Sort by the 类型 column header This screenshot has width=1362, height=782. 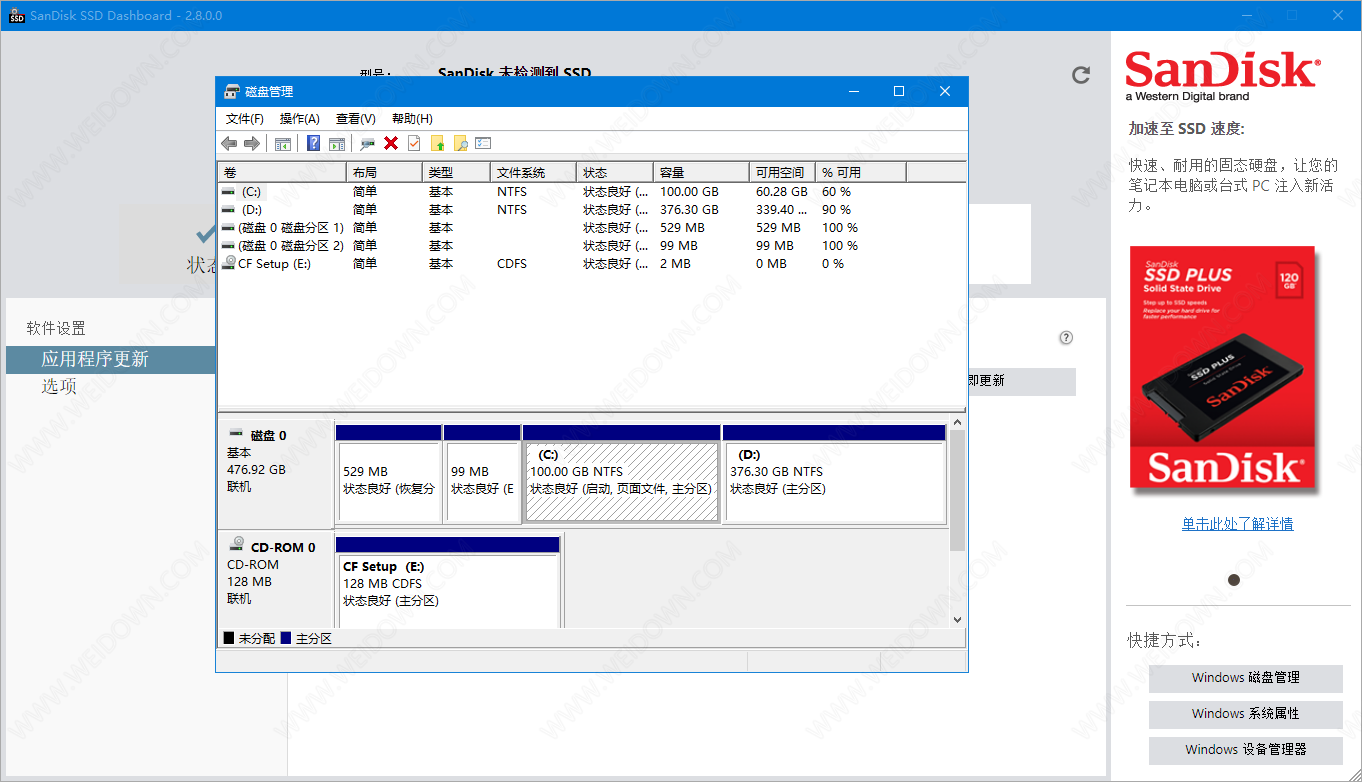456,172
